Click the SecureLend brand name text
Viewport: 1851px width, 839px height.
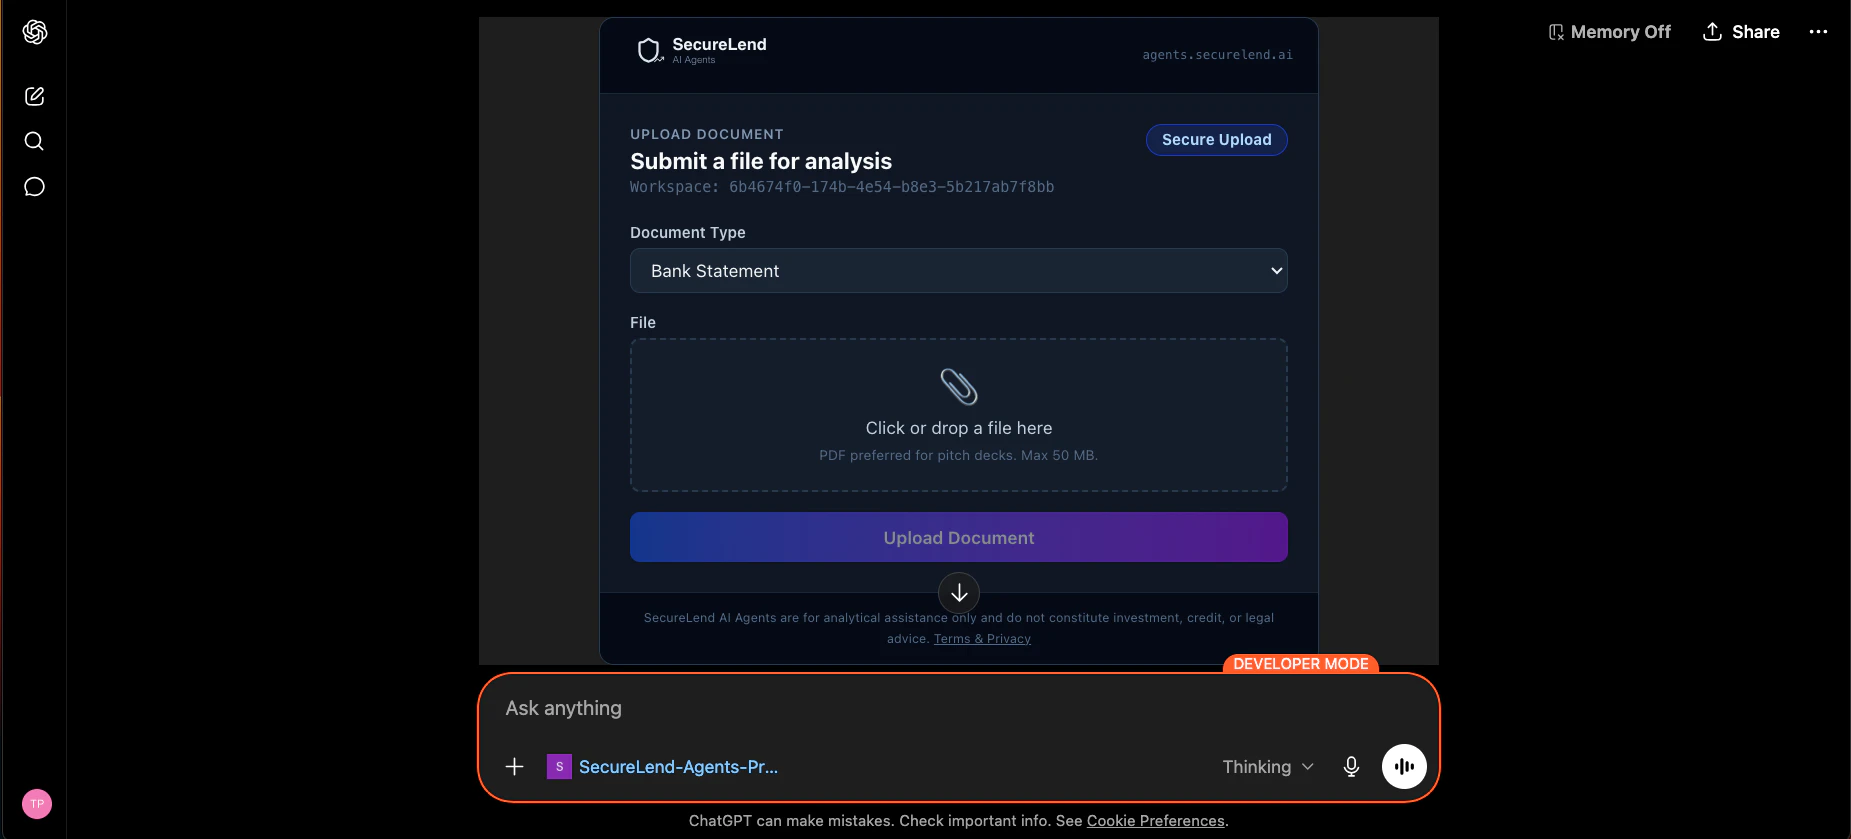pos(719,44)
